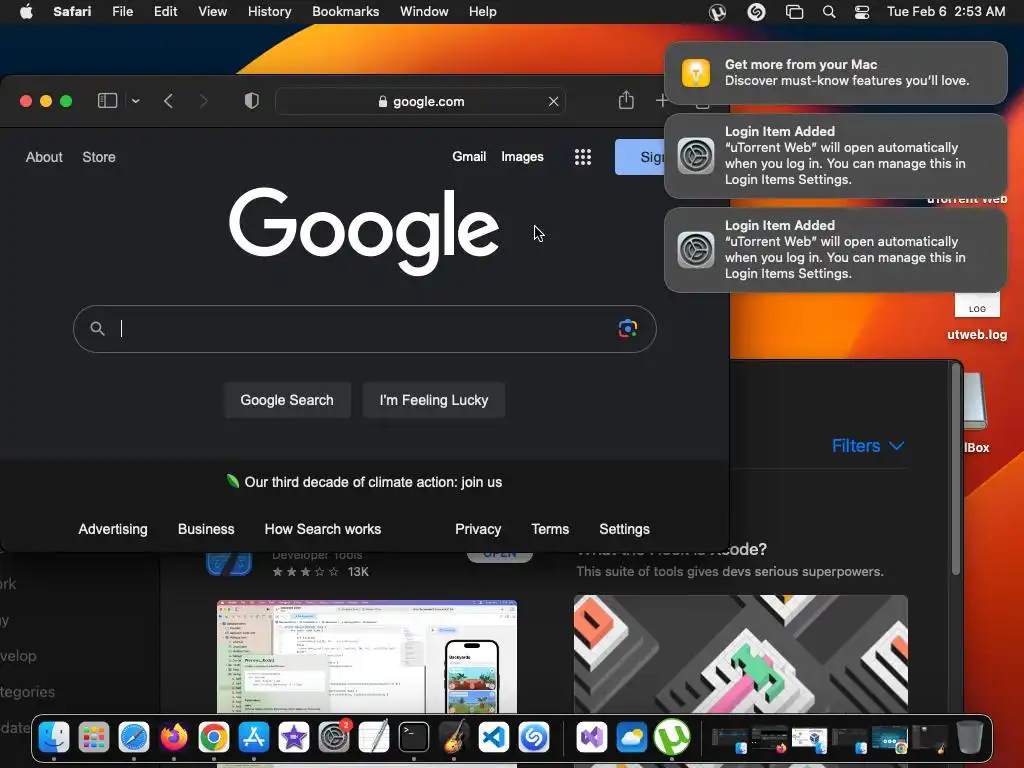Open the Get more from your Mac notification
The image size is (1024, 768).
(835, 72)
